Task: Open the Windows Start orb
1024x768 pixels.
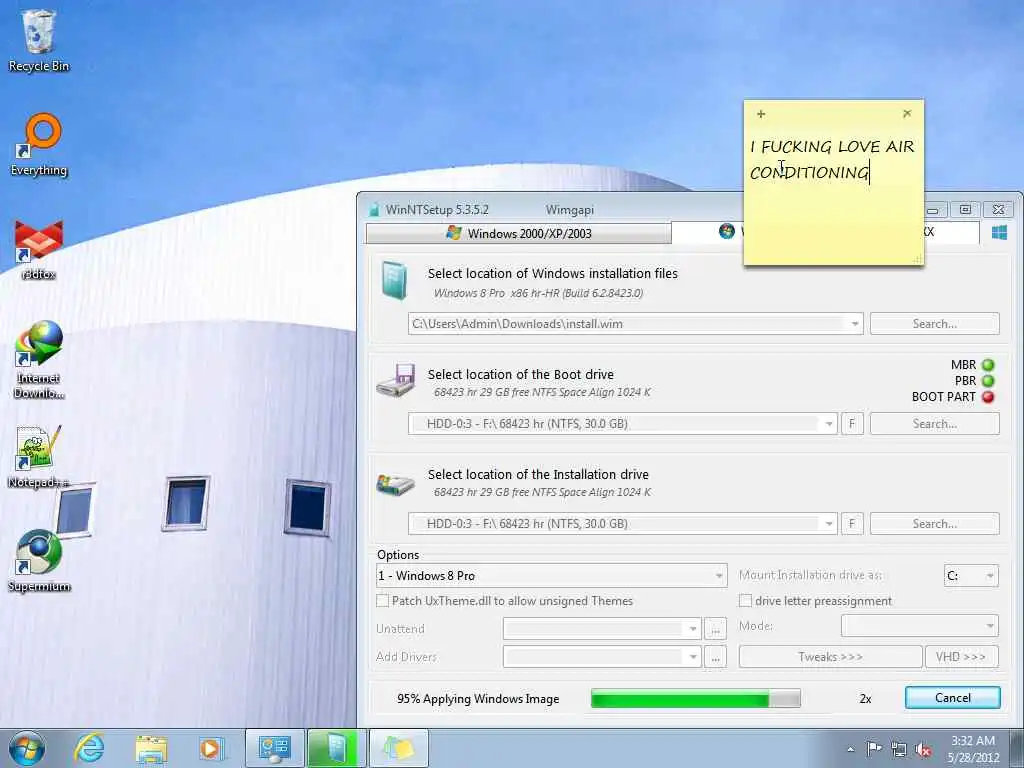Action: tap(27, 748)
